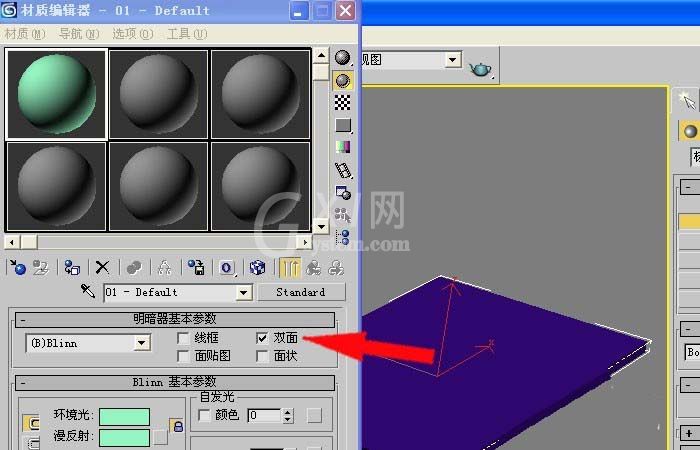Uncheck the 双面 (2-Sided) checkbox
Image resolution: width=700 pixels, height=450 pixels.
point(262,338)
